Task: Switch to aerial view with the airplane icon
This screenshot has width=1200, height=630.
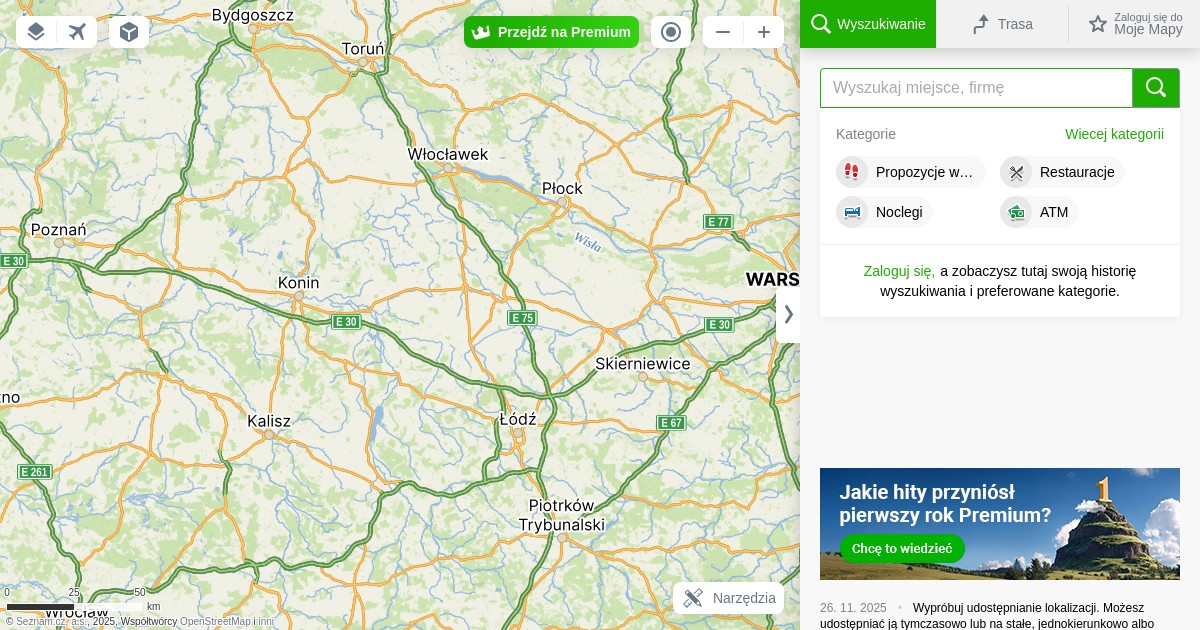Action: tap(77, 32)
